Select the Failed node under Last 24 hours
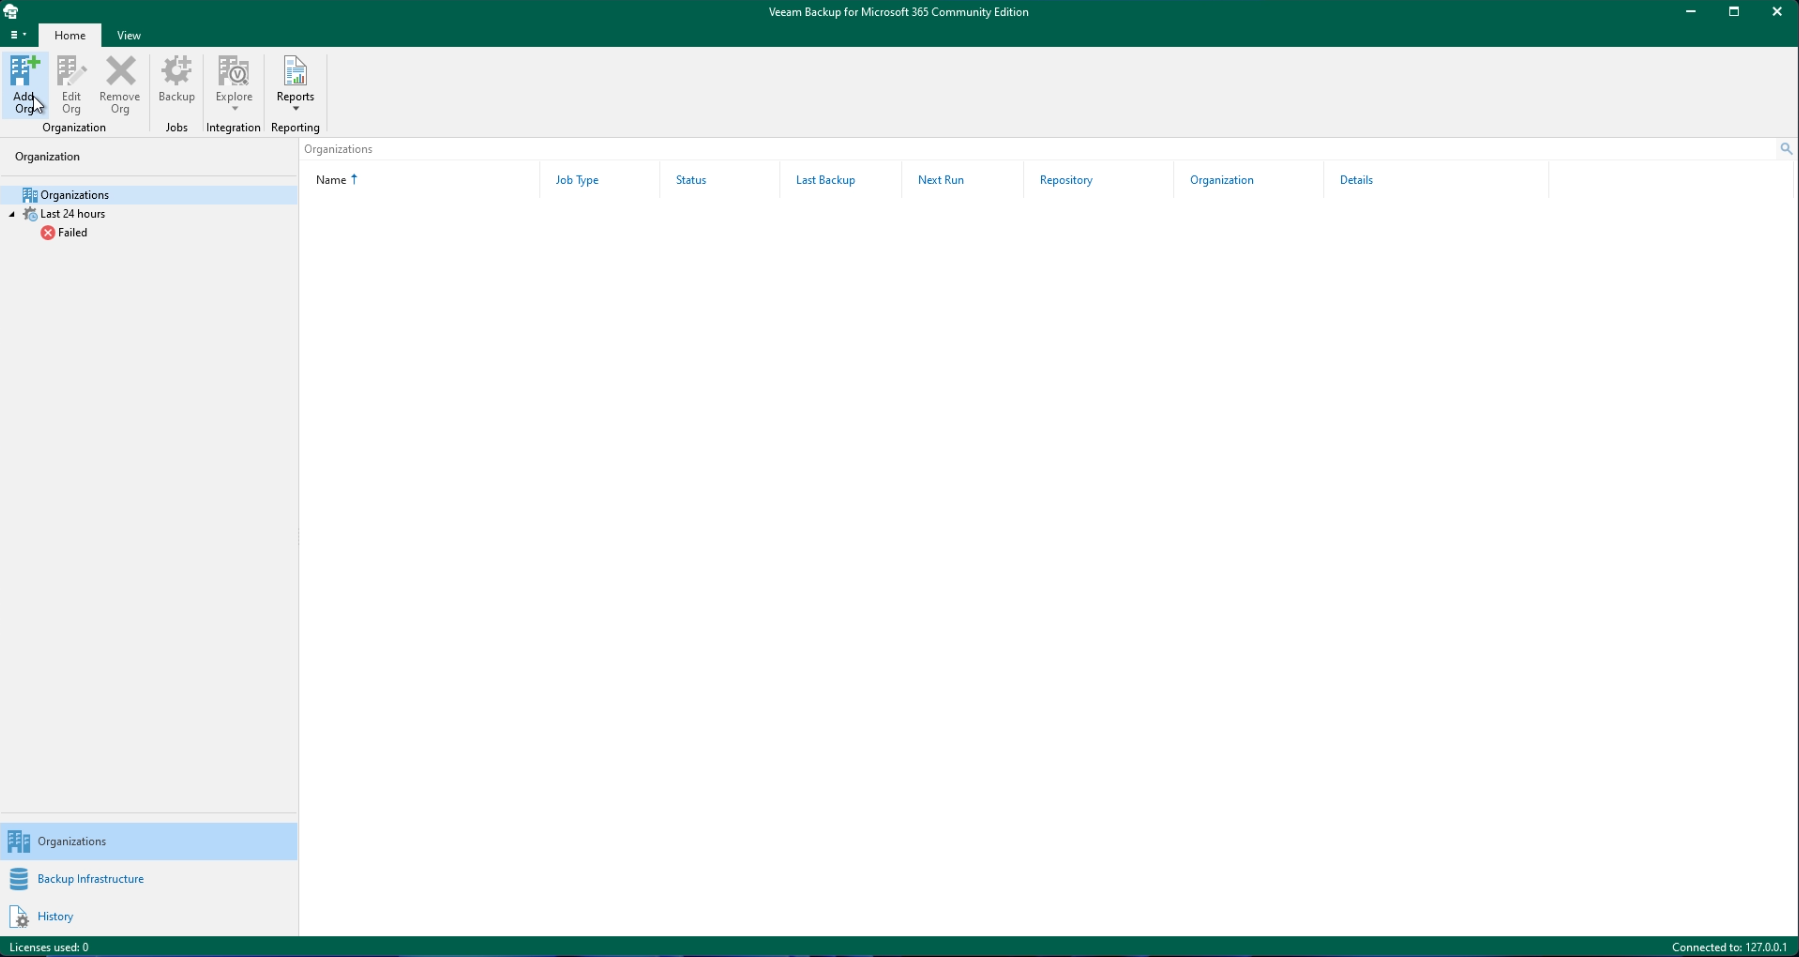The image size is (1799, 957). pyautogui.click(x=73, y=232)
